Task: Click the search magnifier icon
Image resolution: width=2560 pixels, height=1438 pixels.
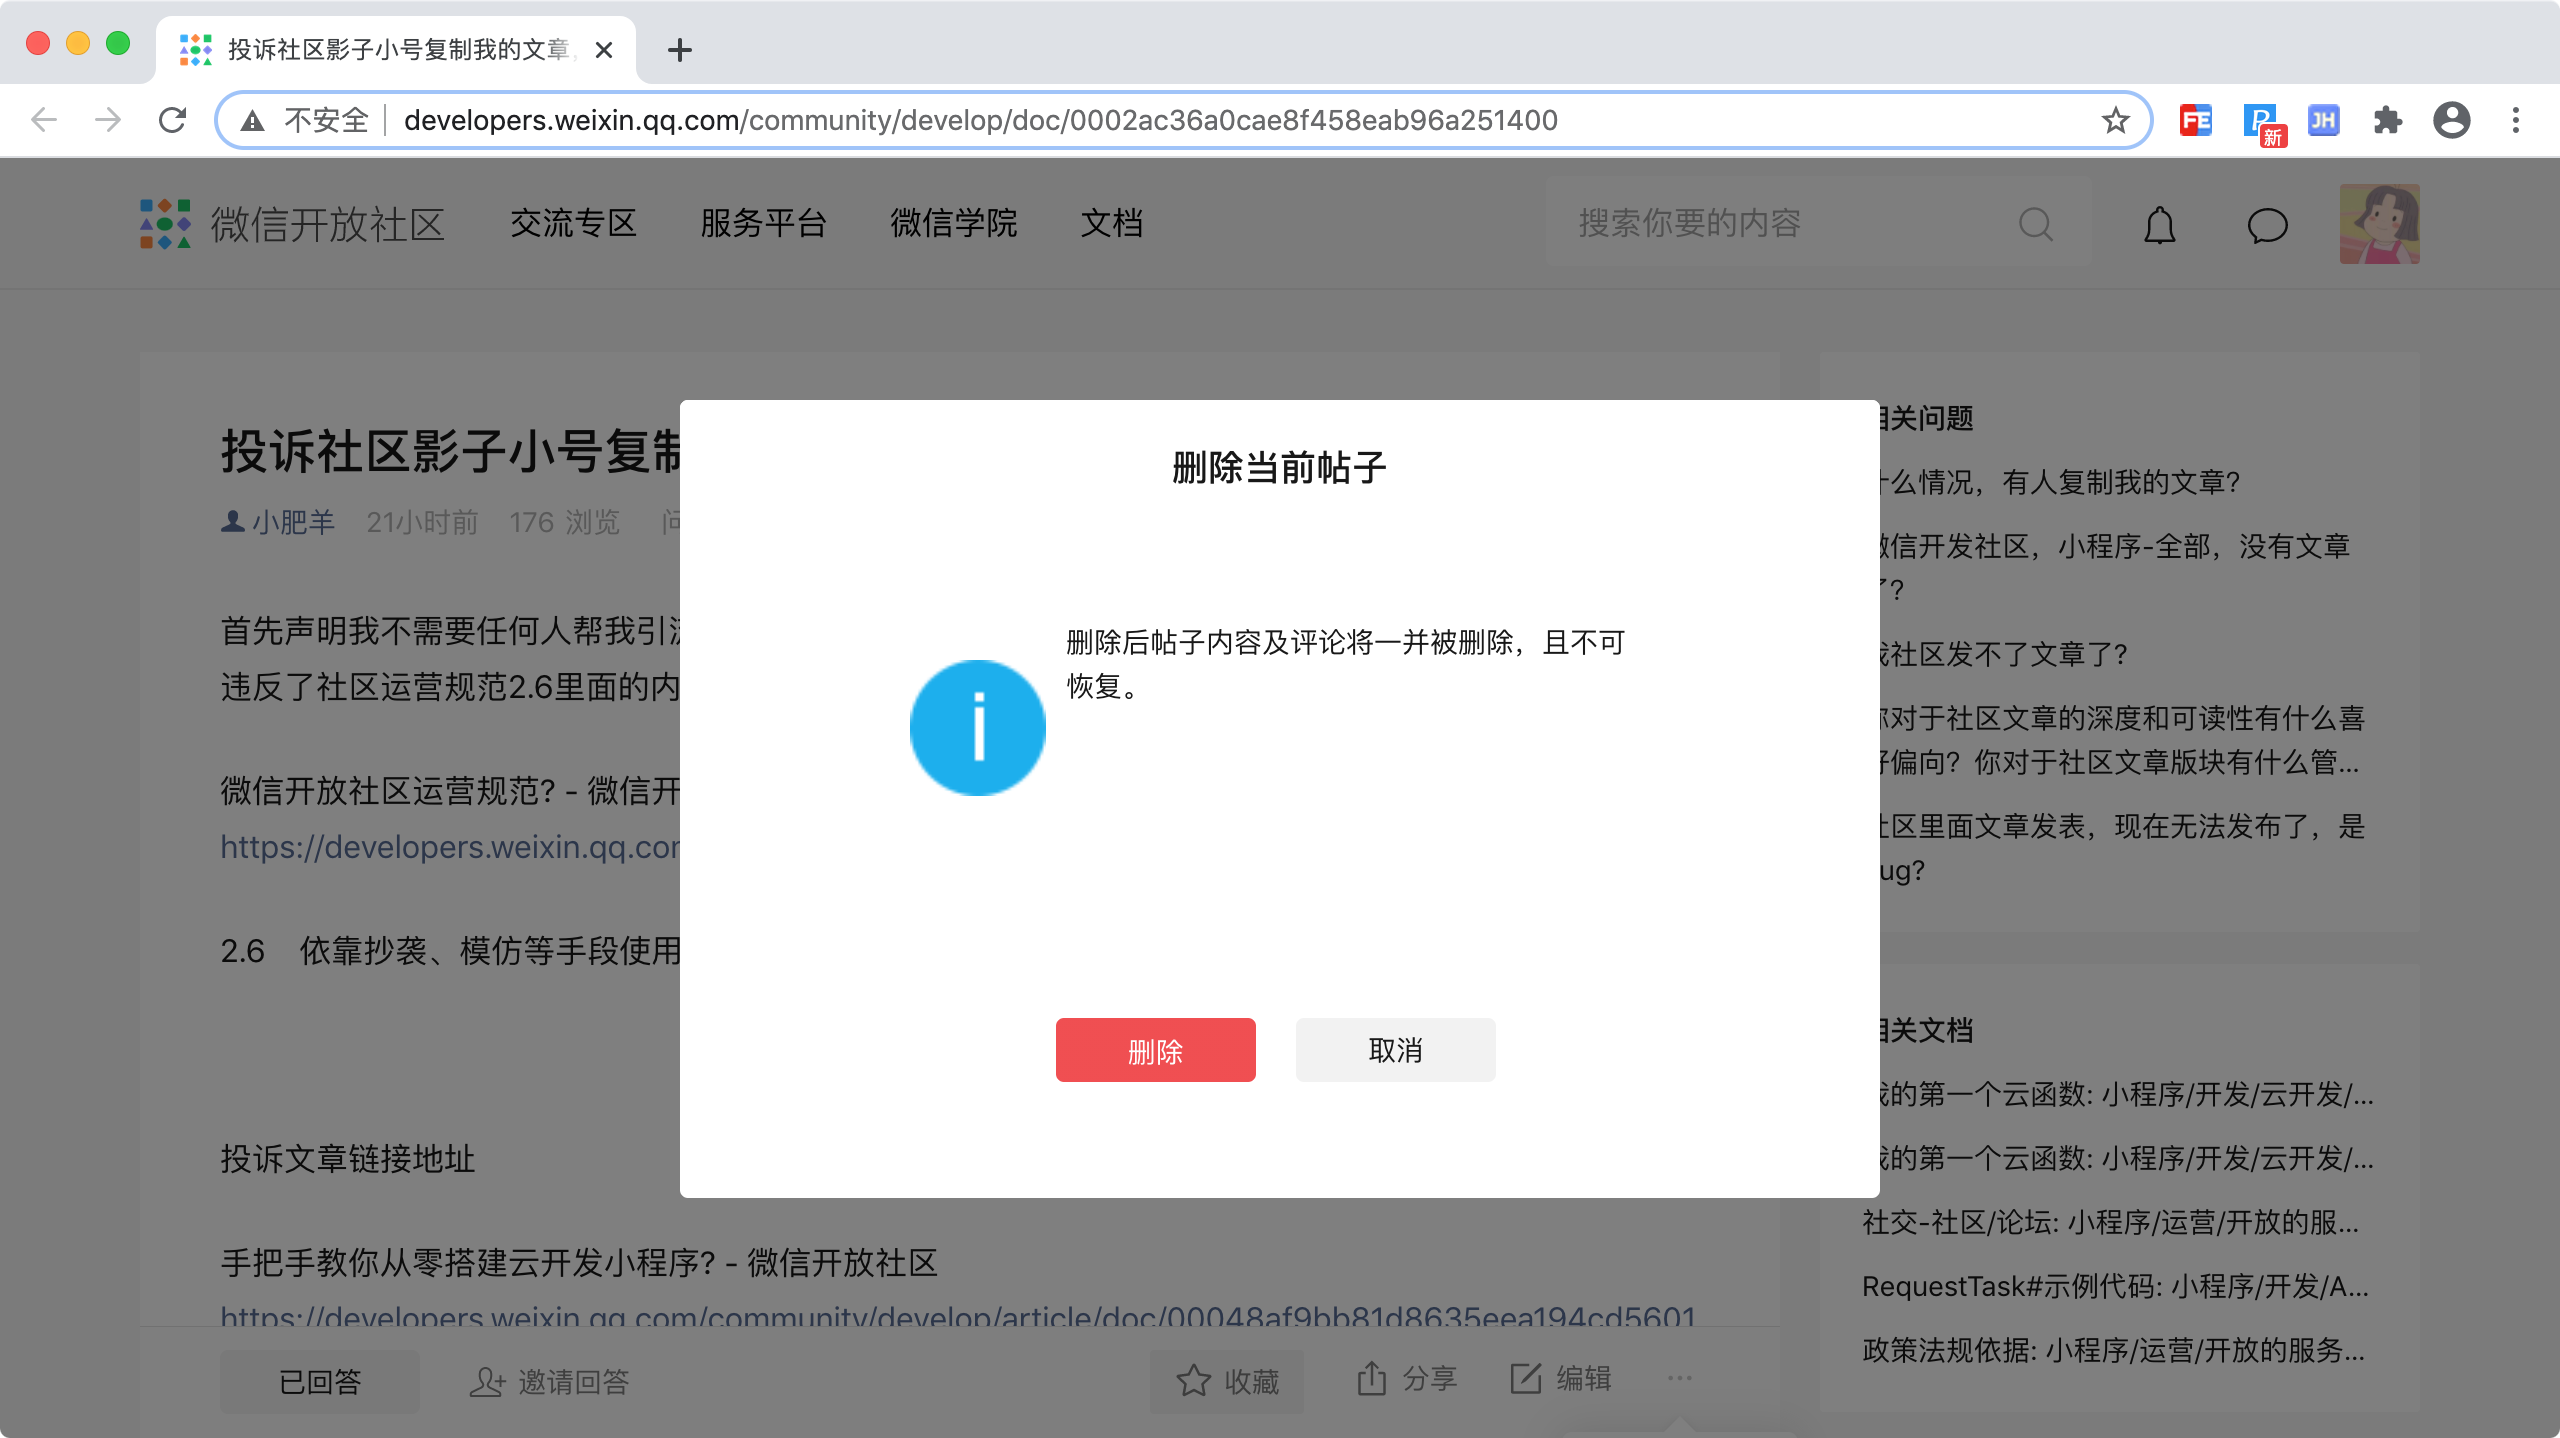Action: pyautogui.click(x=2035, y=224)
